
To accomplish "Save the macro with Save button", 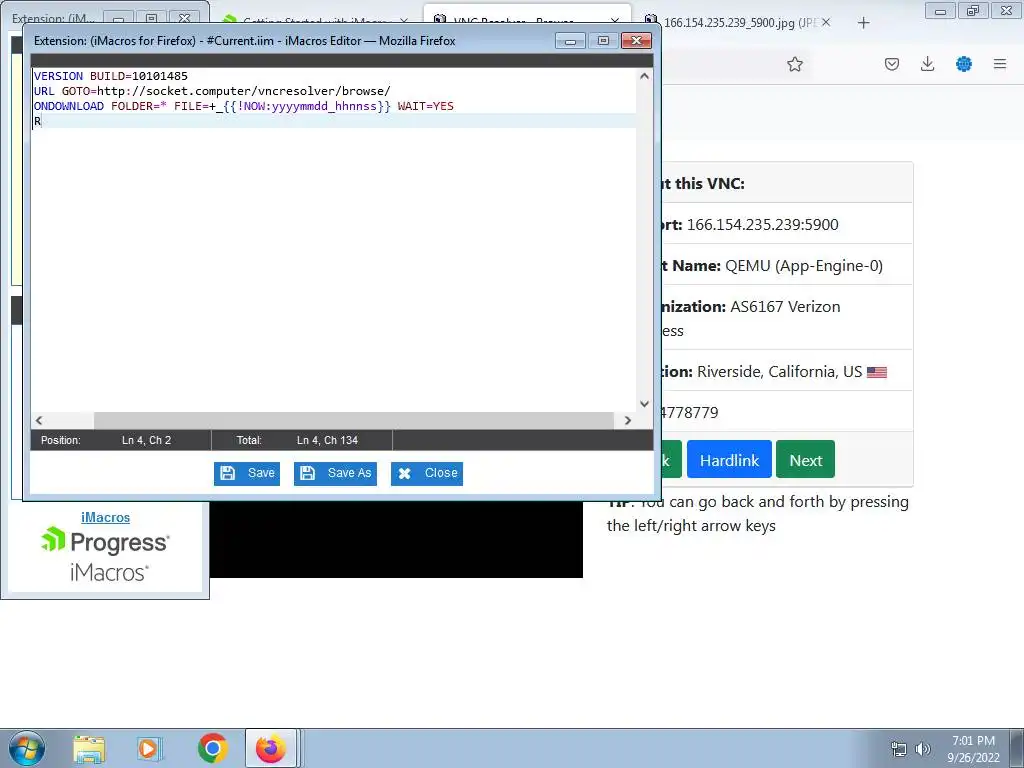I will [x=247, y=473].
